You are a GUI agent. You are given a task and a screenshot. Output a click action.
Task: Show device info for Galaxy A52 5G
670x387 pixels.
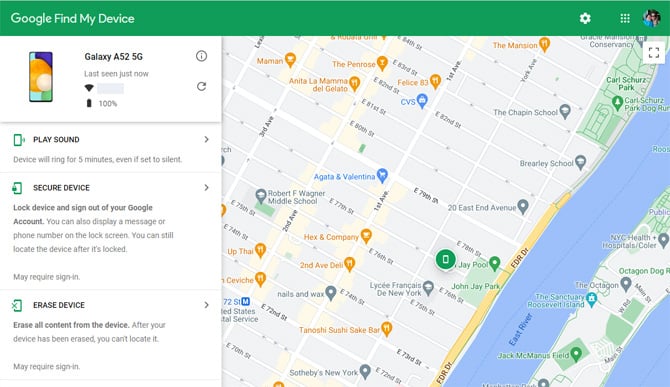(x=201, y=56)
